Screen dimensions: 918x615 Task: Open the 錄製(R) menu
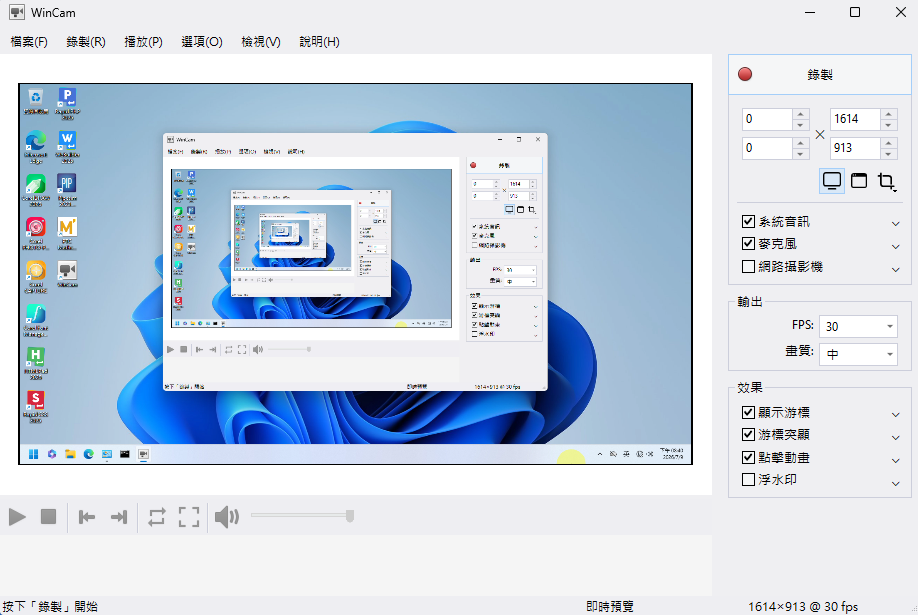pyautogui.click(x=86, y=42)
